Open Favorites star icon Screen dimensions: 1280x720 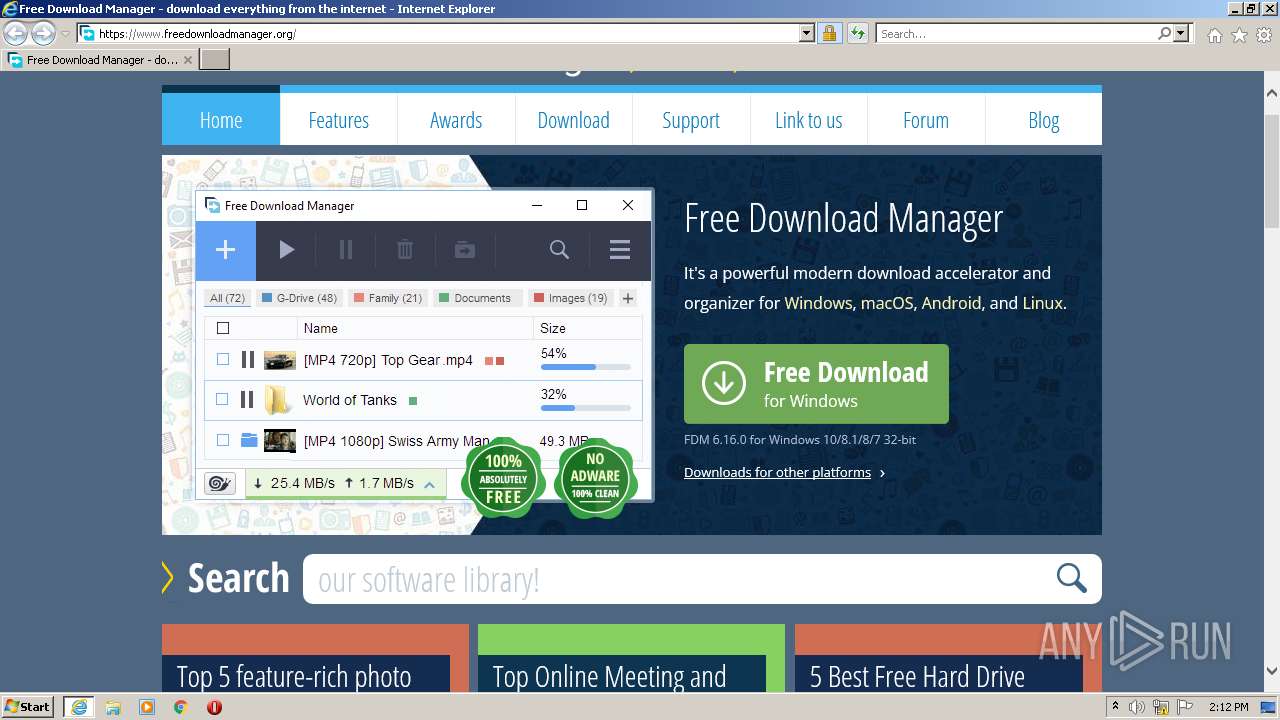(x=1239, y=35)
